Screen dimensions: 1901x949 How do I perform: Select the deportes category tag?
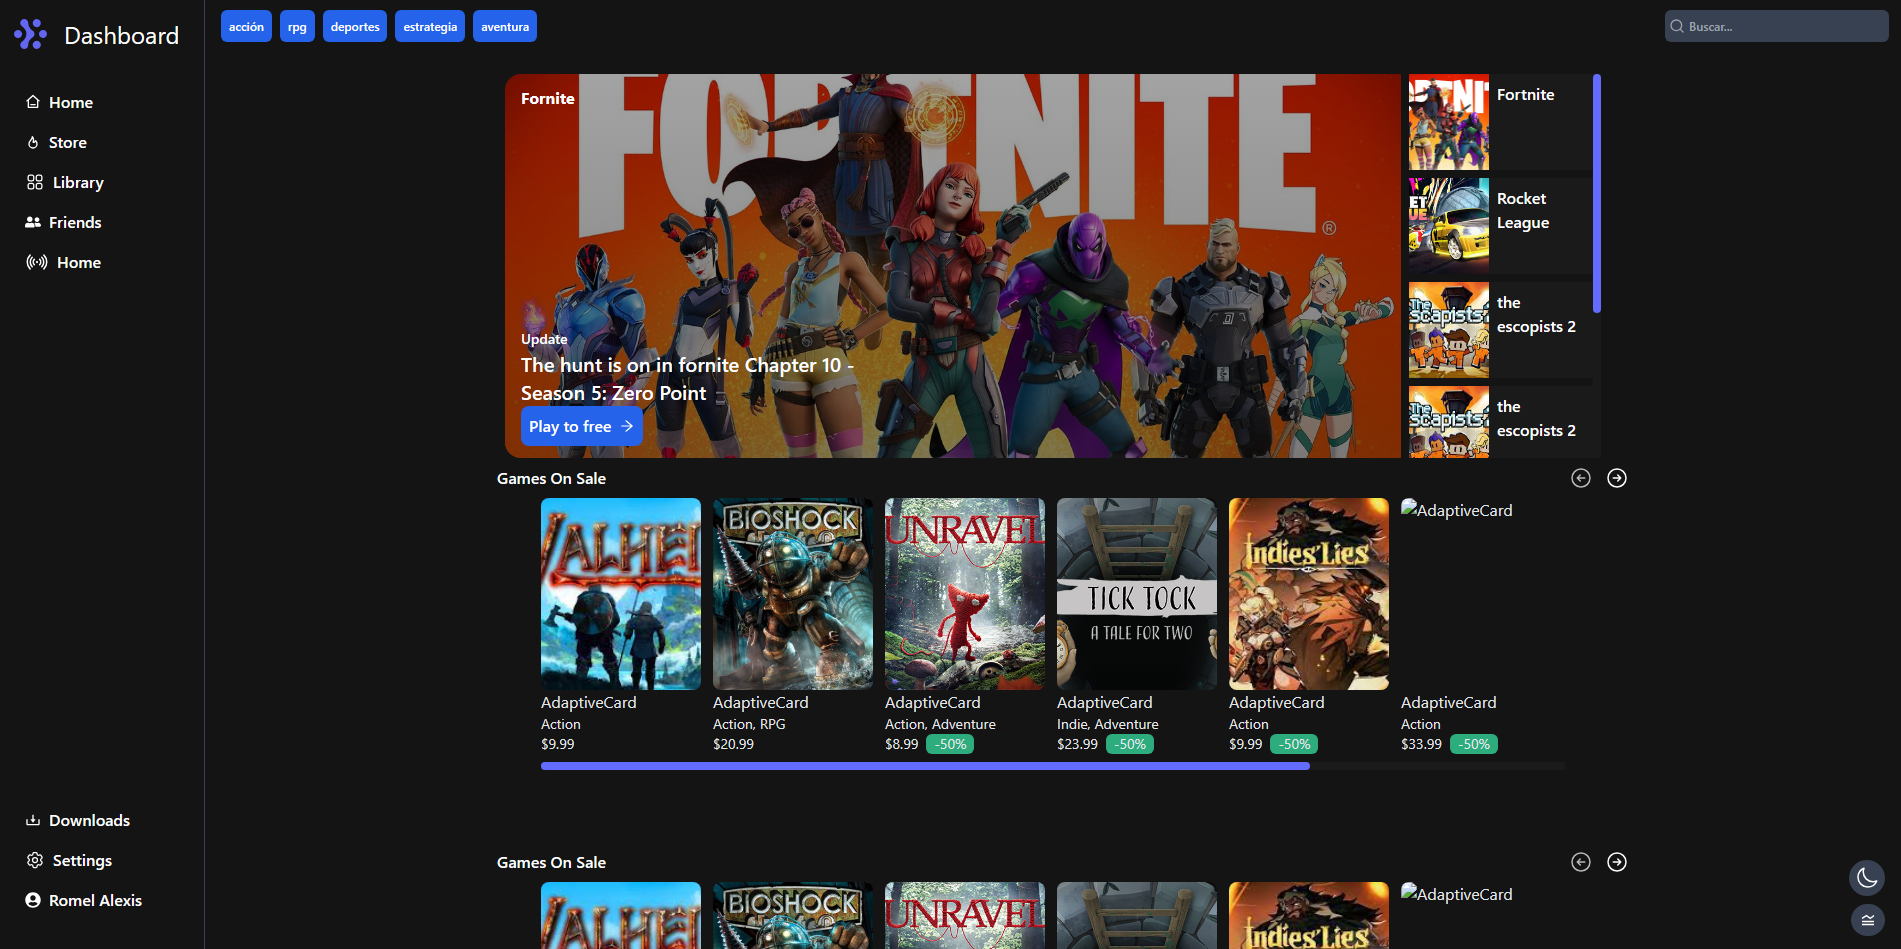pyautogui.click(x=355, y=26)
